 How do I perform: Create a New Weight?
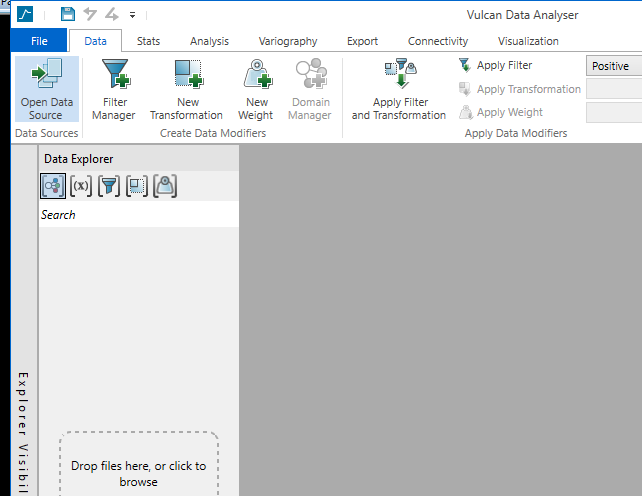point(256,89)
